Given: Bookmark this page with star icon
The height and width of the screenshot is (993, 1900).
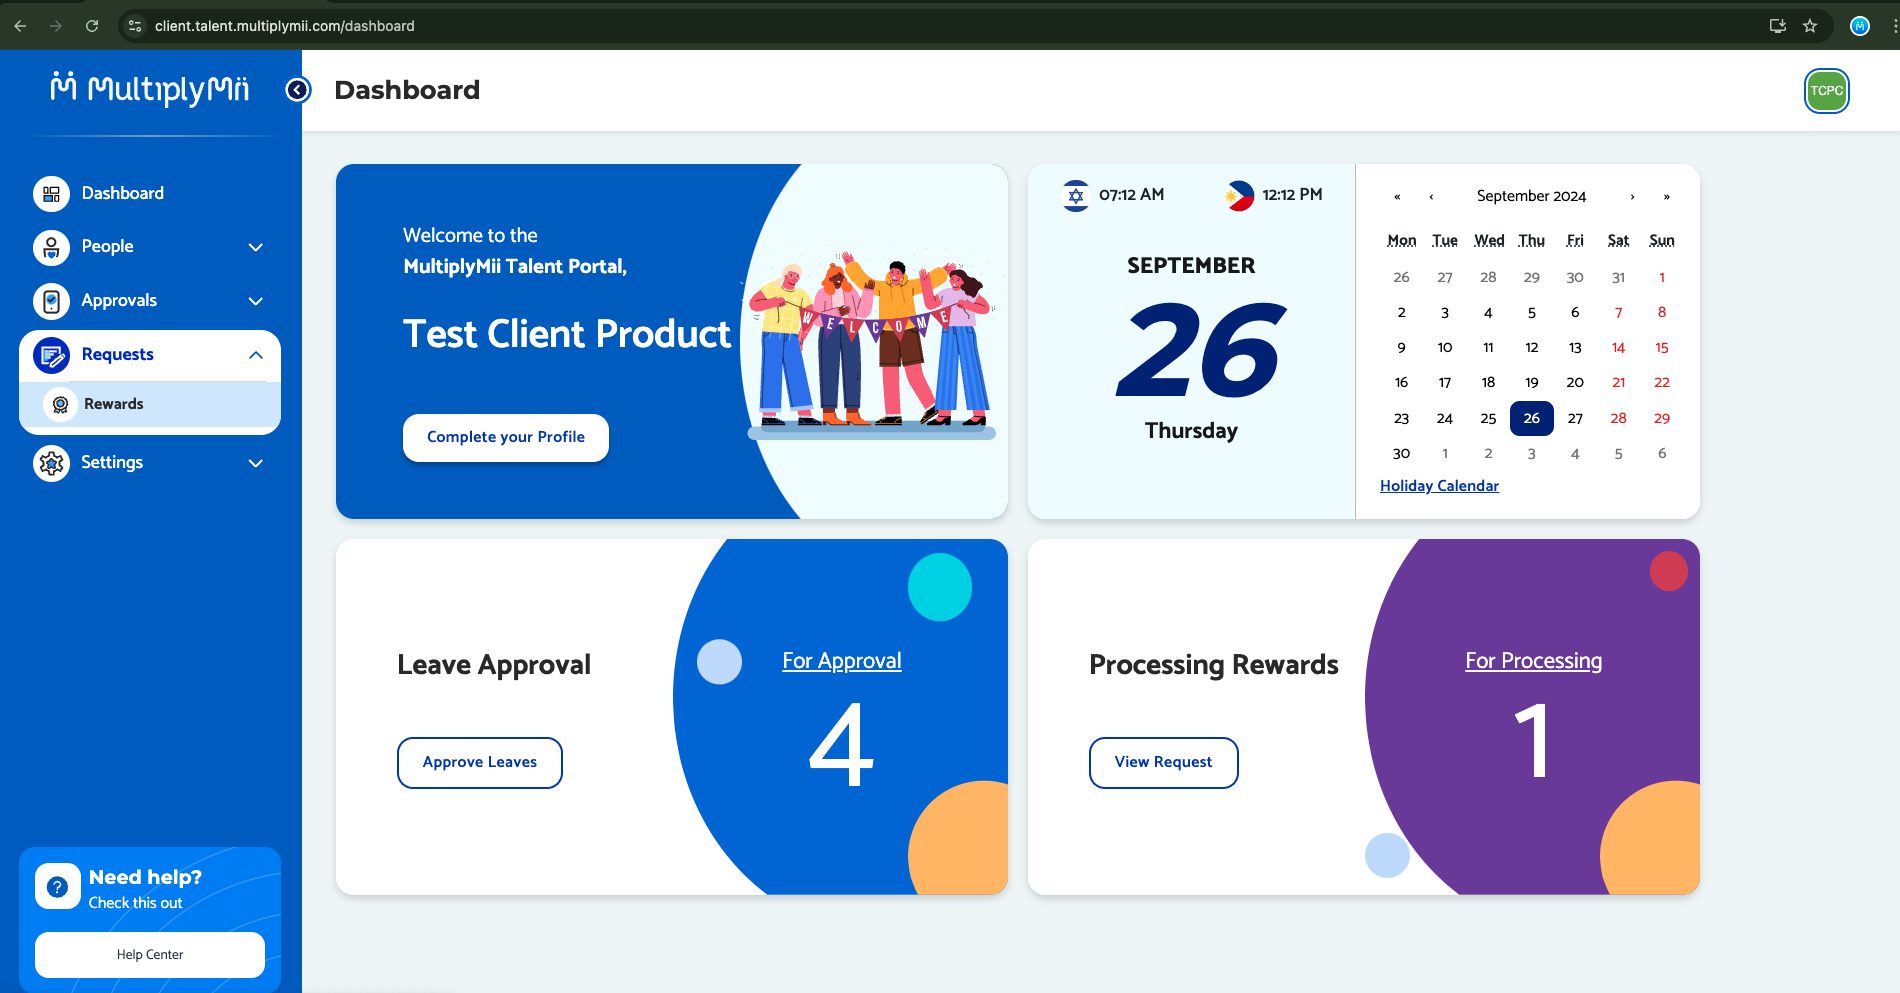Looking at the screenshot, I should [x=1810, y=26].
